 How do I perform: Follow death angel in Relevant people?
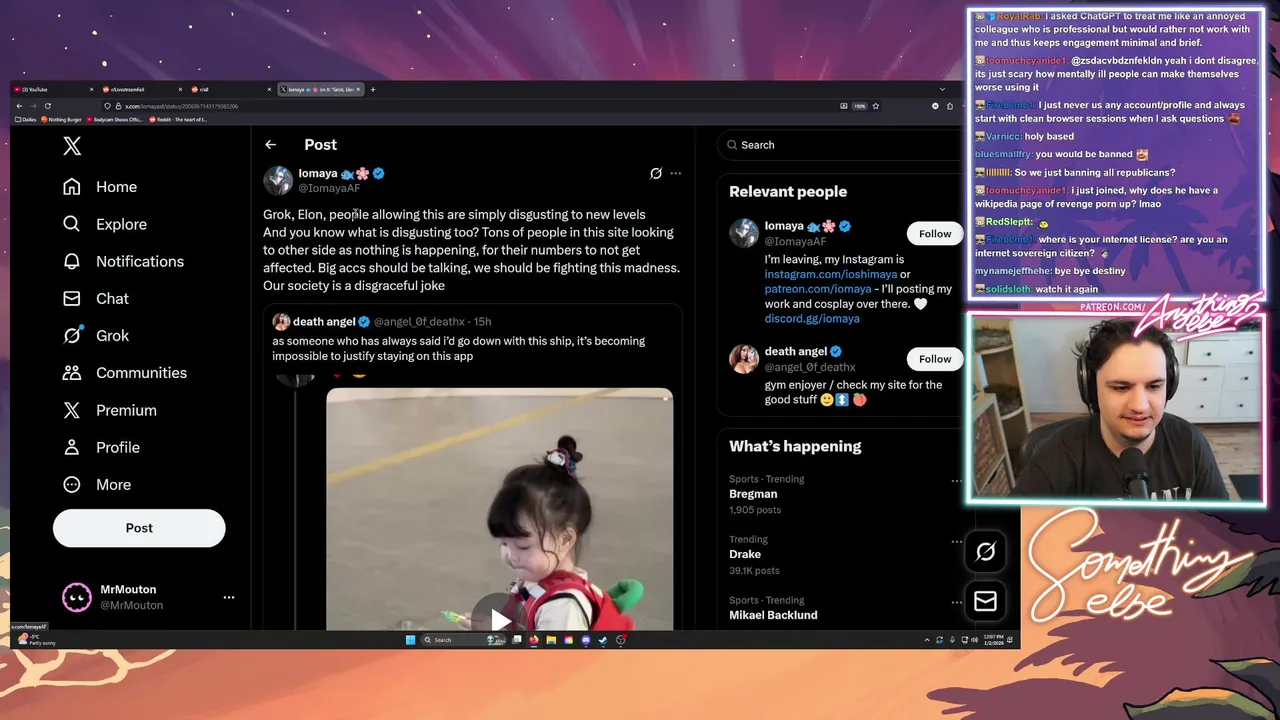935,359
